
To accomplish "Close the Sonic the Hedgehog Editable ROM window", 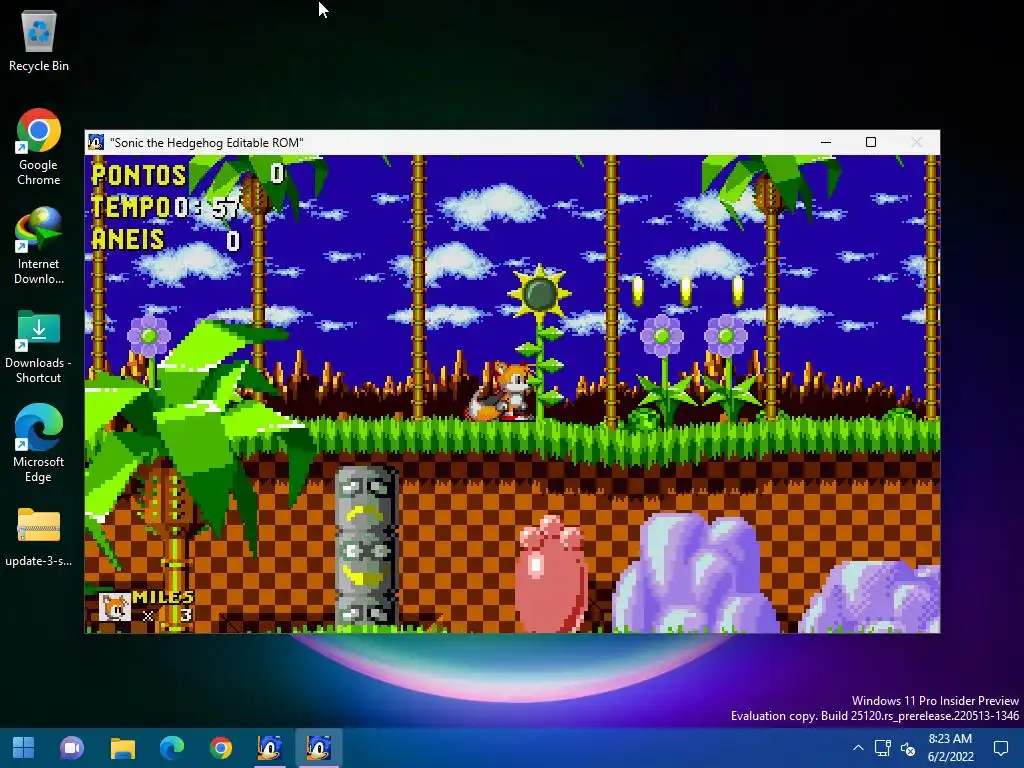I will pyautogui.click(x=916, y=142).
